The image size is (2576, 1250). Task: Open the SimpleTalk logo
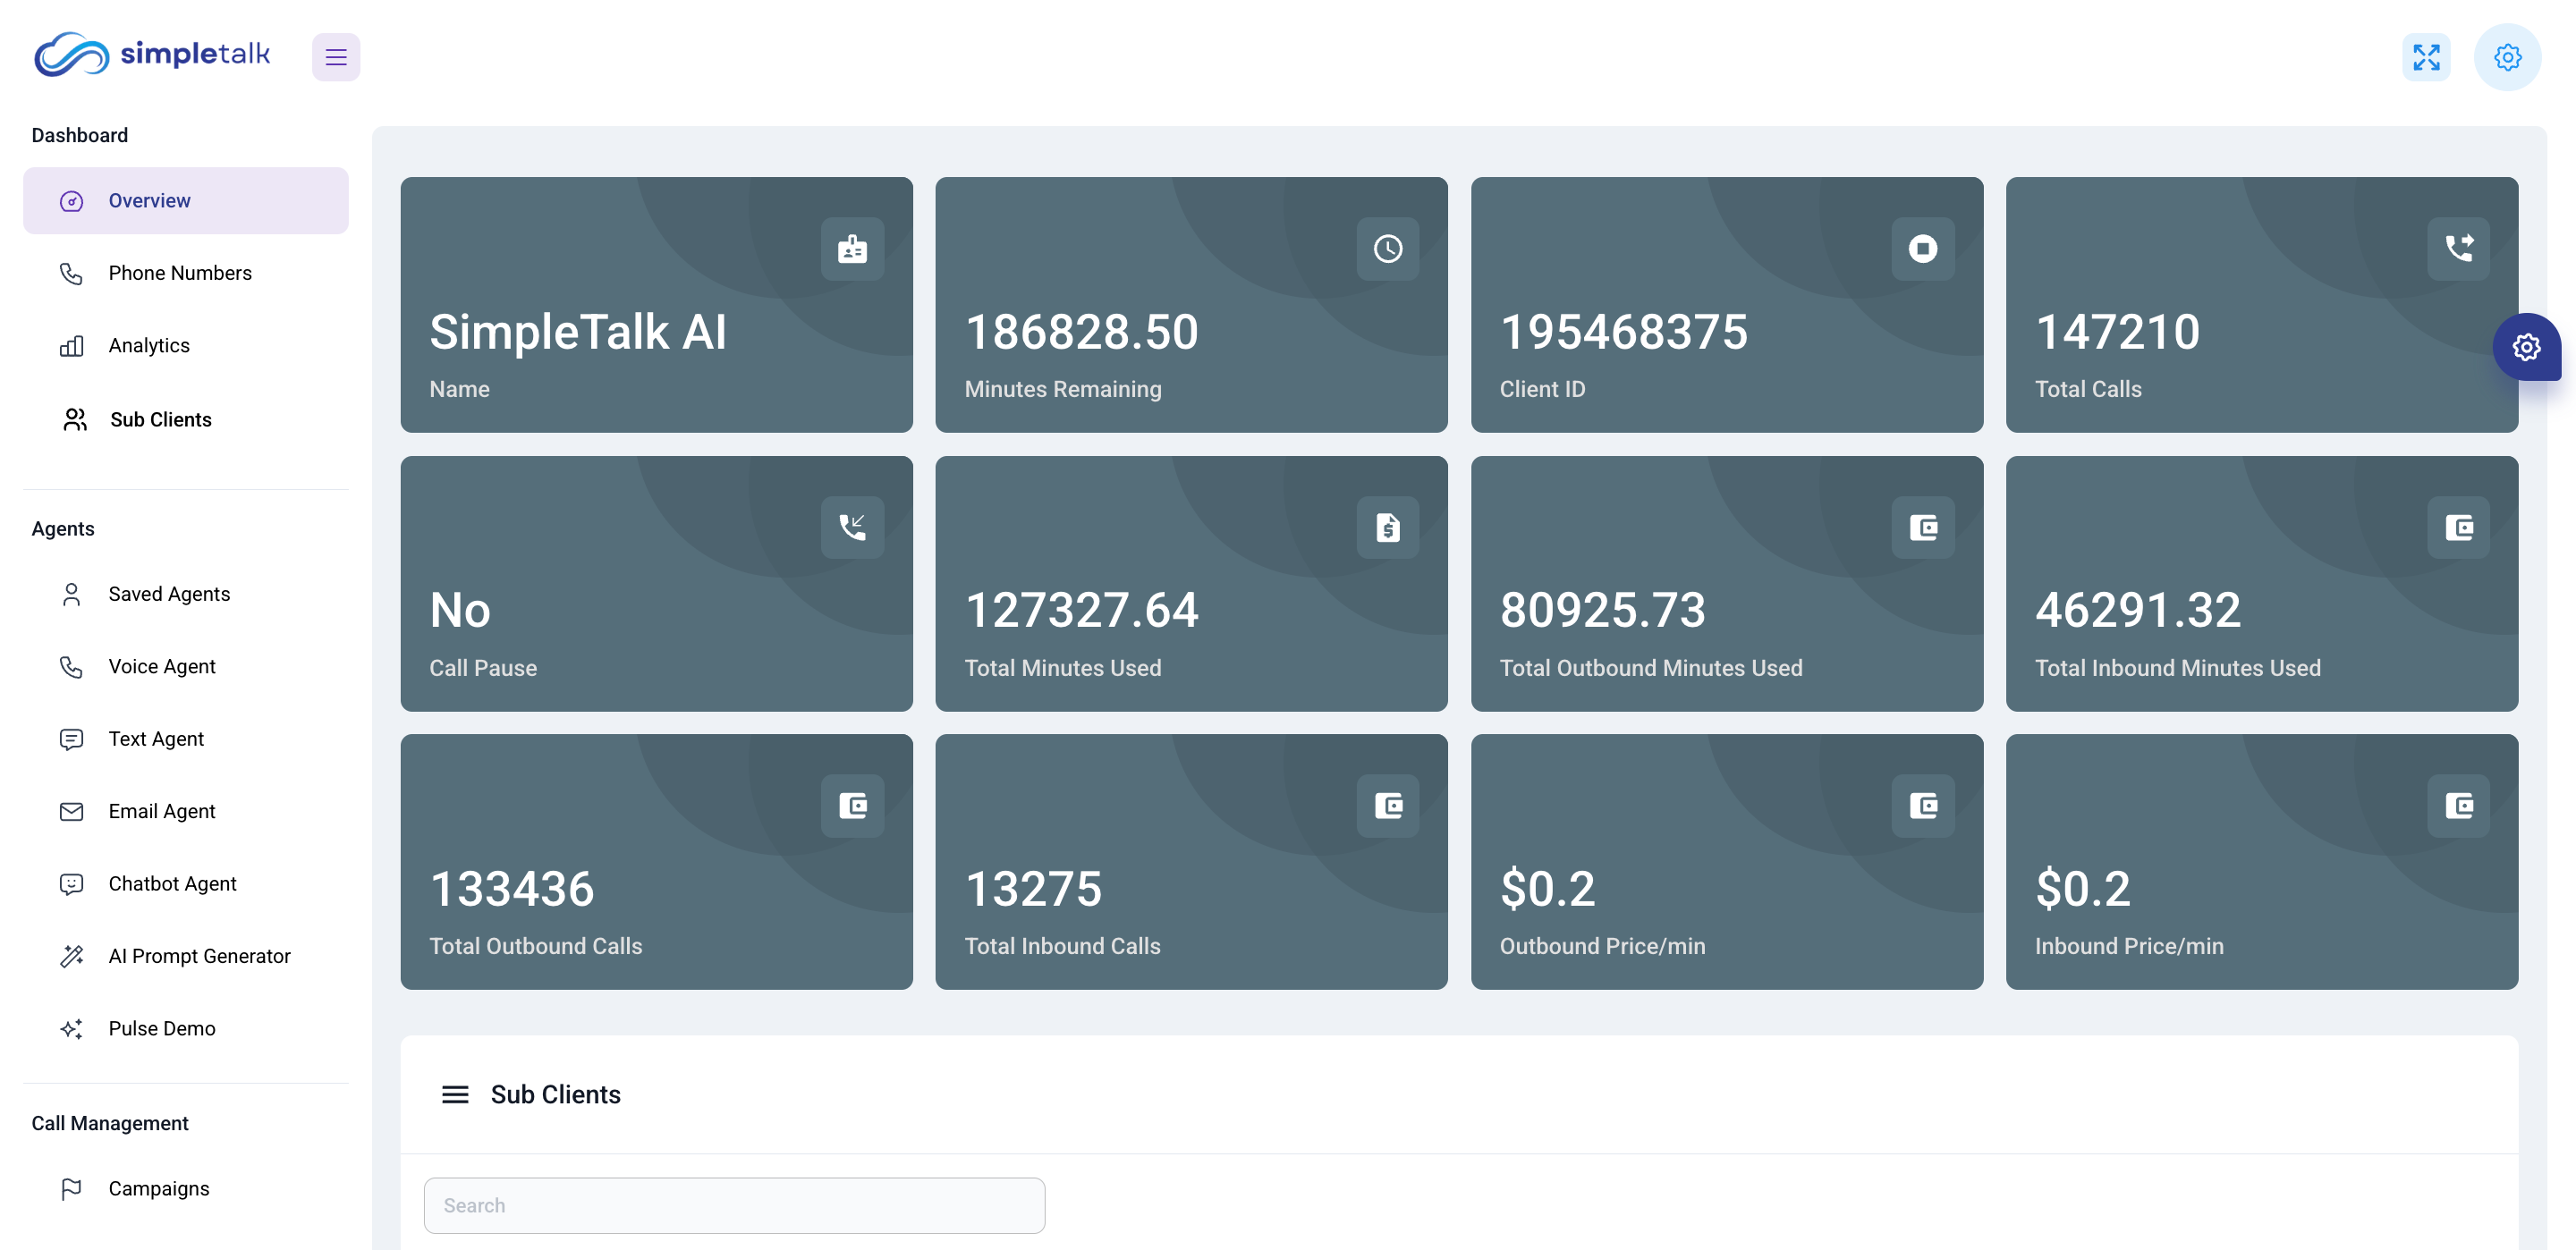[x=152, y=55]
